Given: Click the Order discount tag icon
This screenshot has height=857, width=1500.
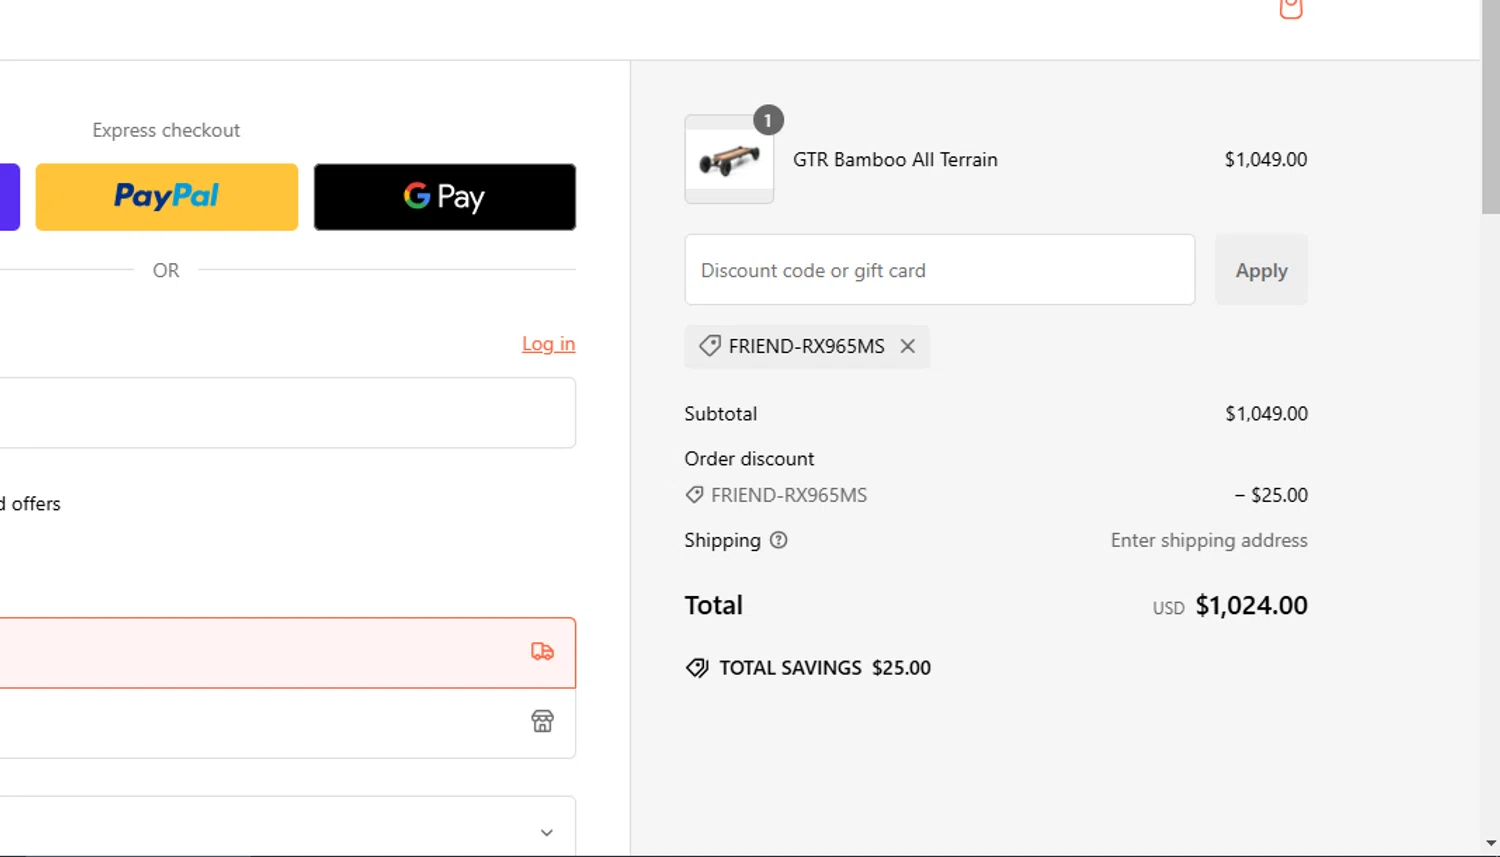Looking at the screenshot, I should 694,495.
